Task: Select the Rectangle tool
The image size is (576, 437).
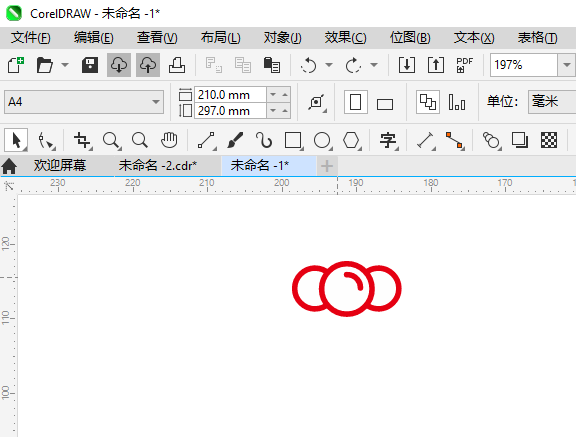Action: point(294,140)
